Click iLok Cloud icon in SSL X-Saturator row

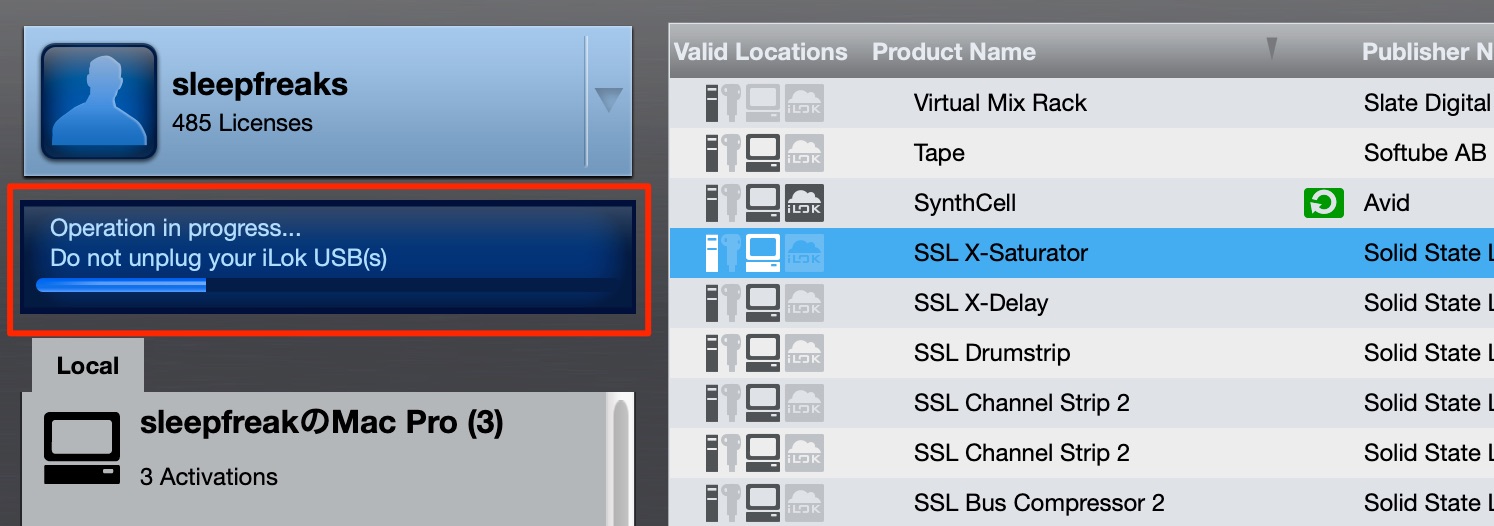[x=805, y=253]
